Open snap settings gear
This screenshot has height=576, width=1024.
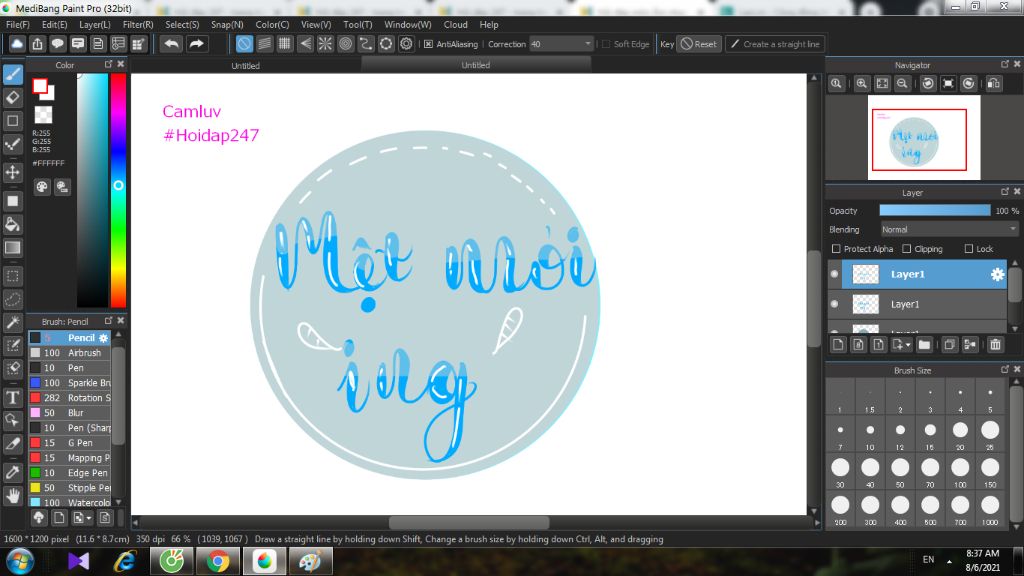pyautogui.click(x=406, y=44)
